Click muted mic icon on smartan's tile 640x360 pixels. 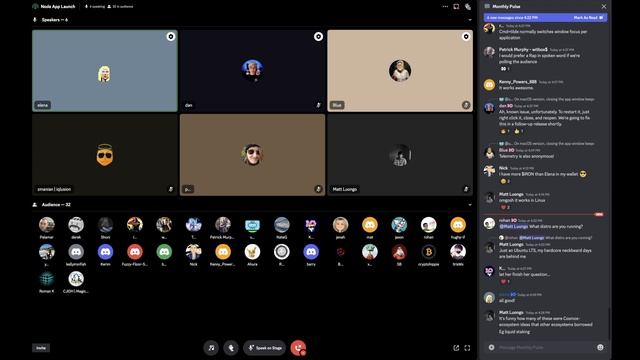point(171,189)
